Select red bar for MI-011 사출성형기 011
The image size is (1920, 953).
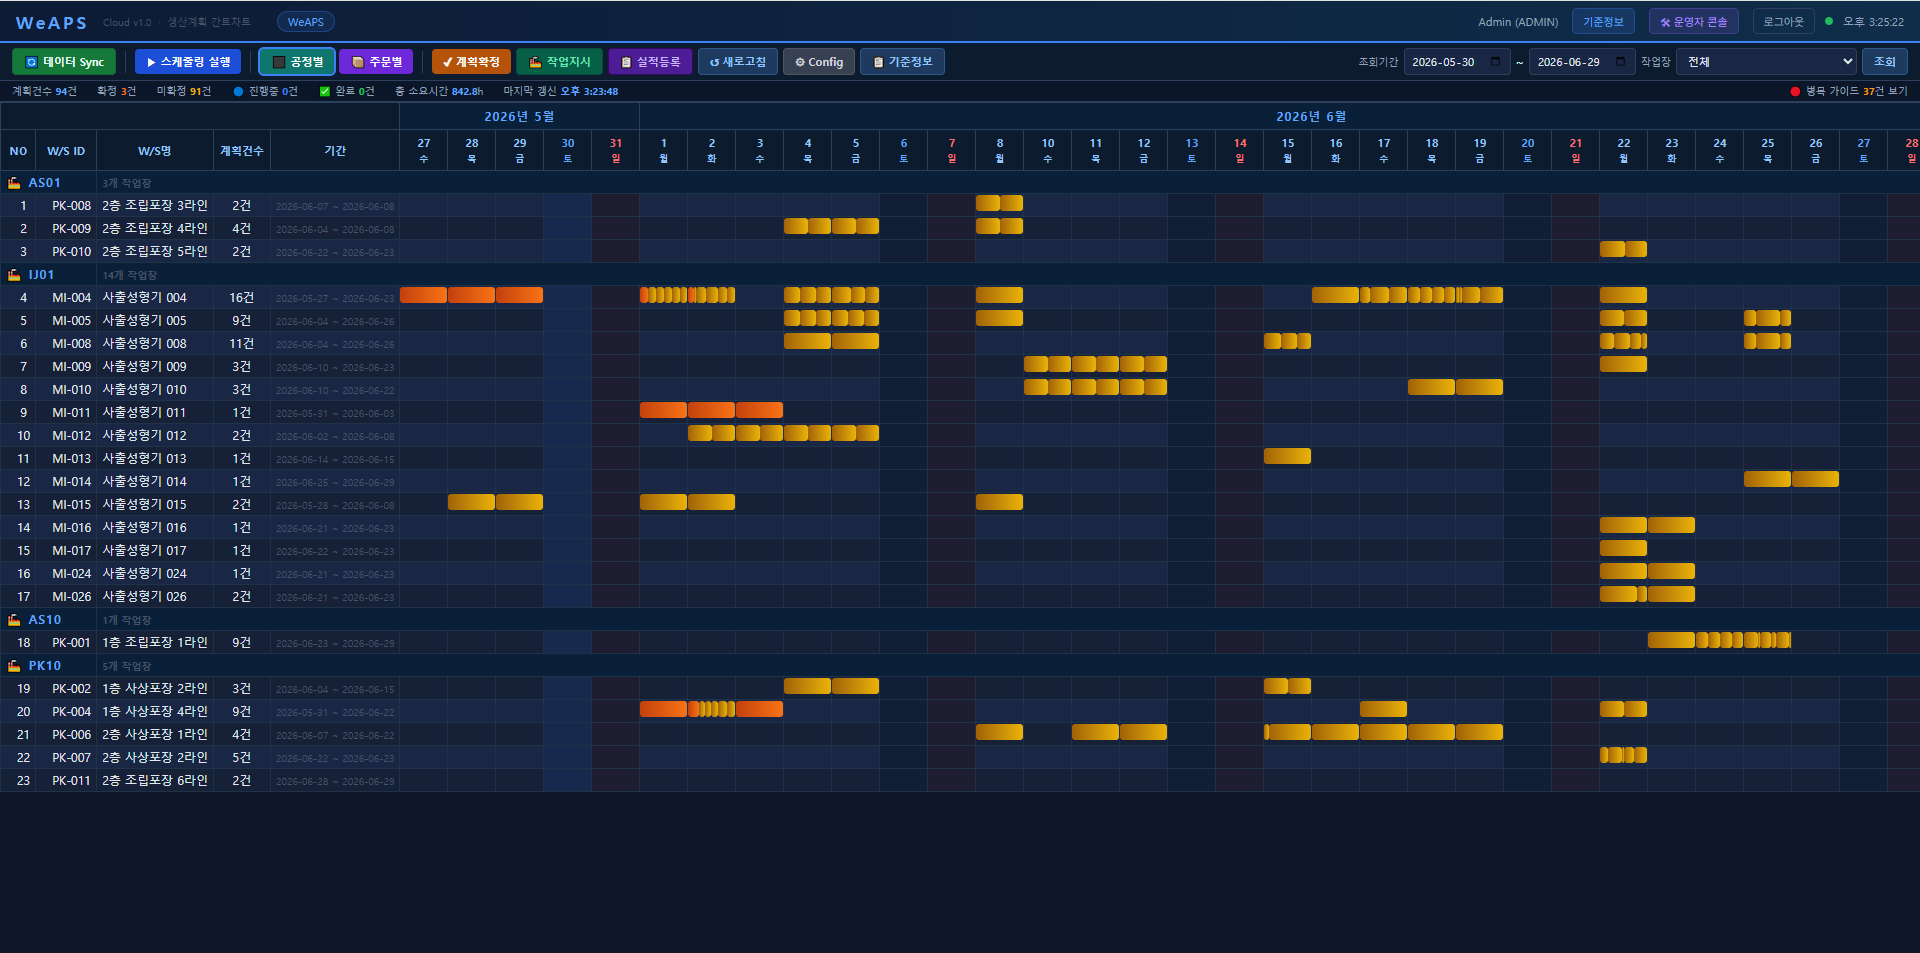711,410
